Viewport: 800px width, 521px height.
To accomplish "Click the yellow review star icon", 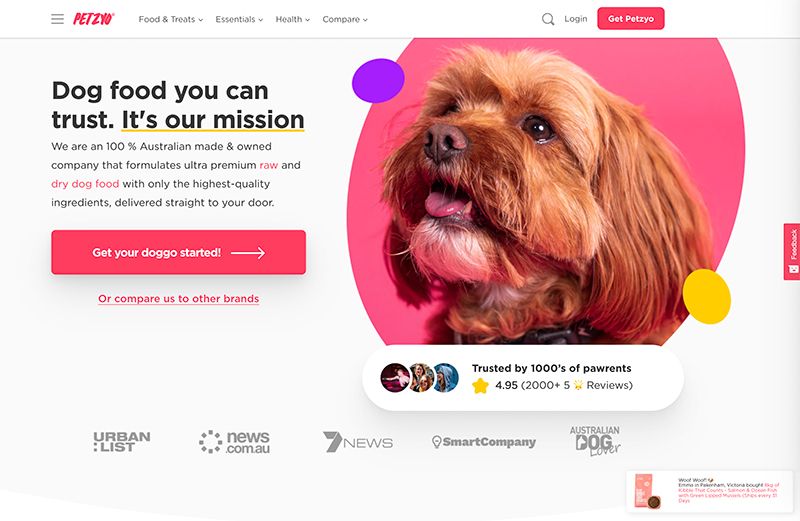I will coord(480,385).
